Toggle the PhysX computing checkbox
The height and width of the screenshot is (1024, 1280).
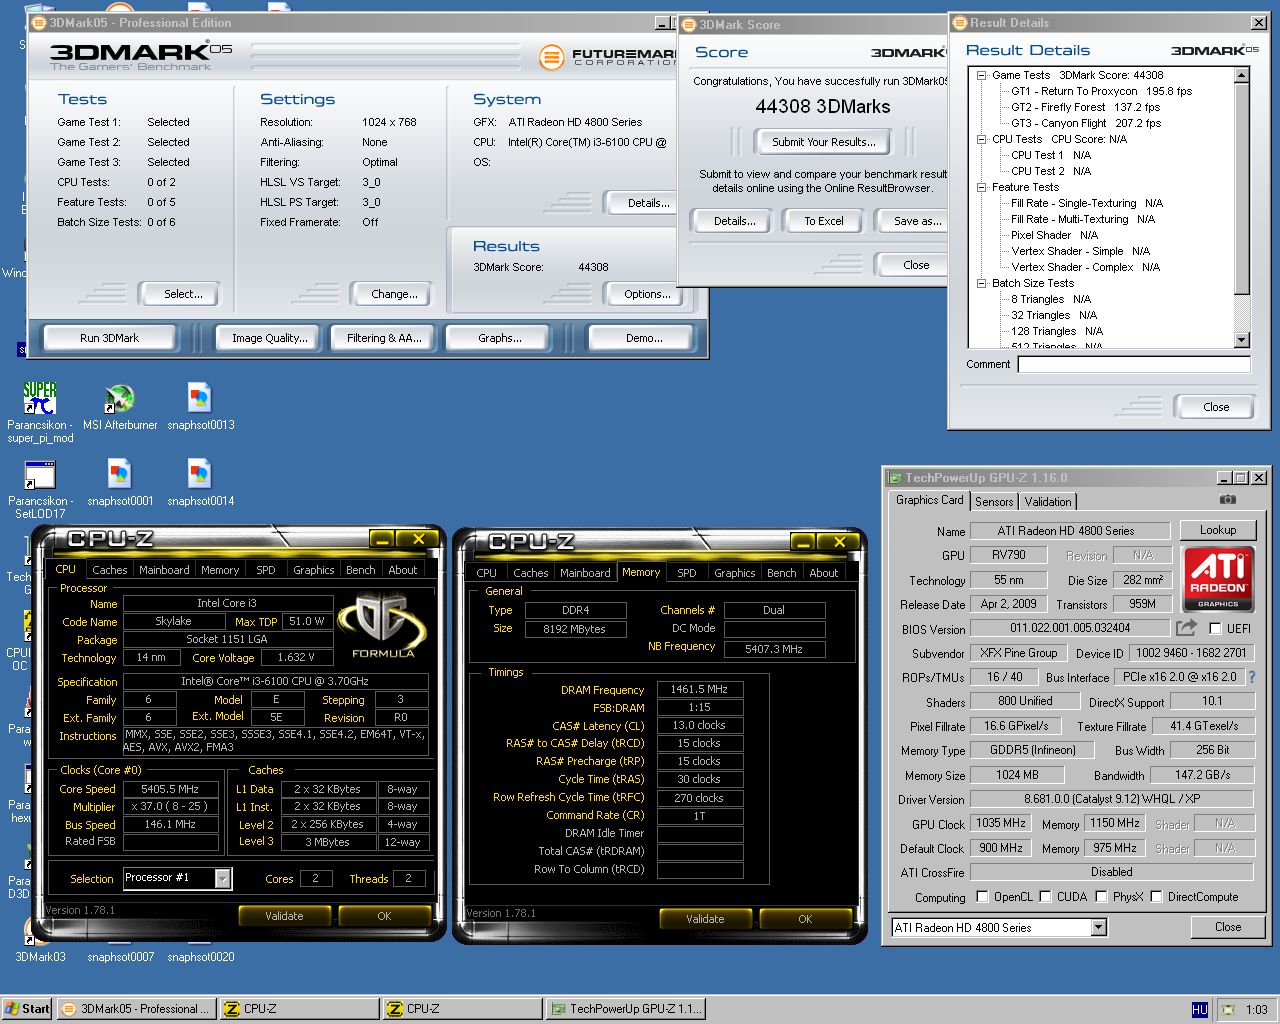(x=1101, y=897)
